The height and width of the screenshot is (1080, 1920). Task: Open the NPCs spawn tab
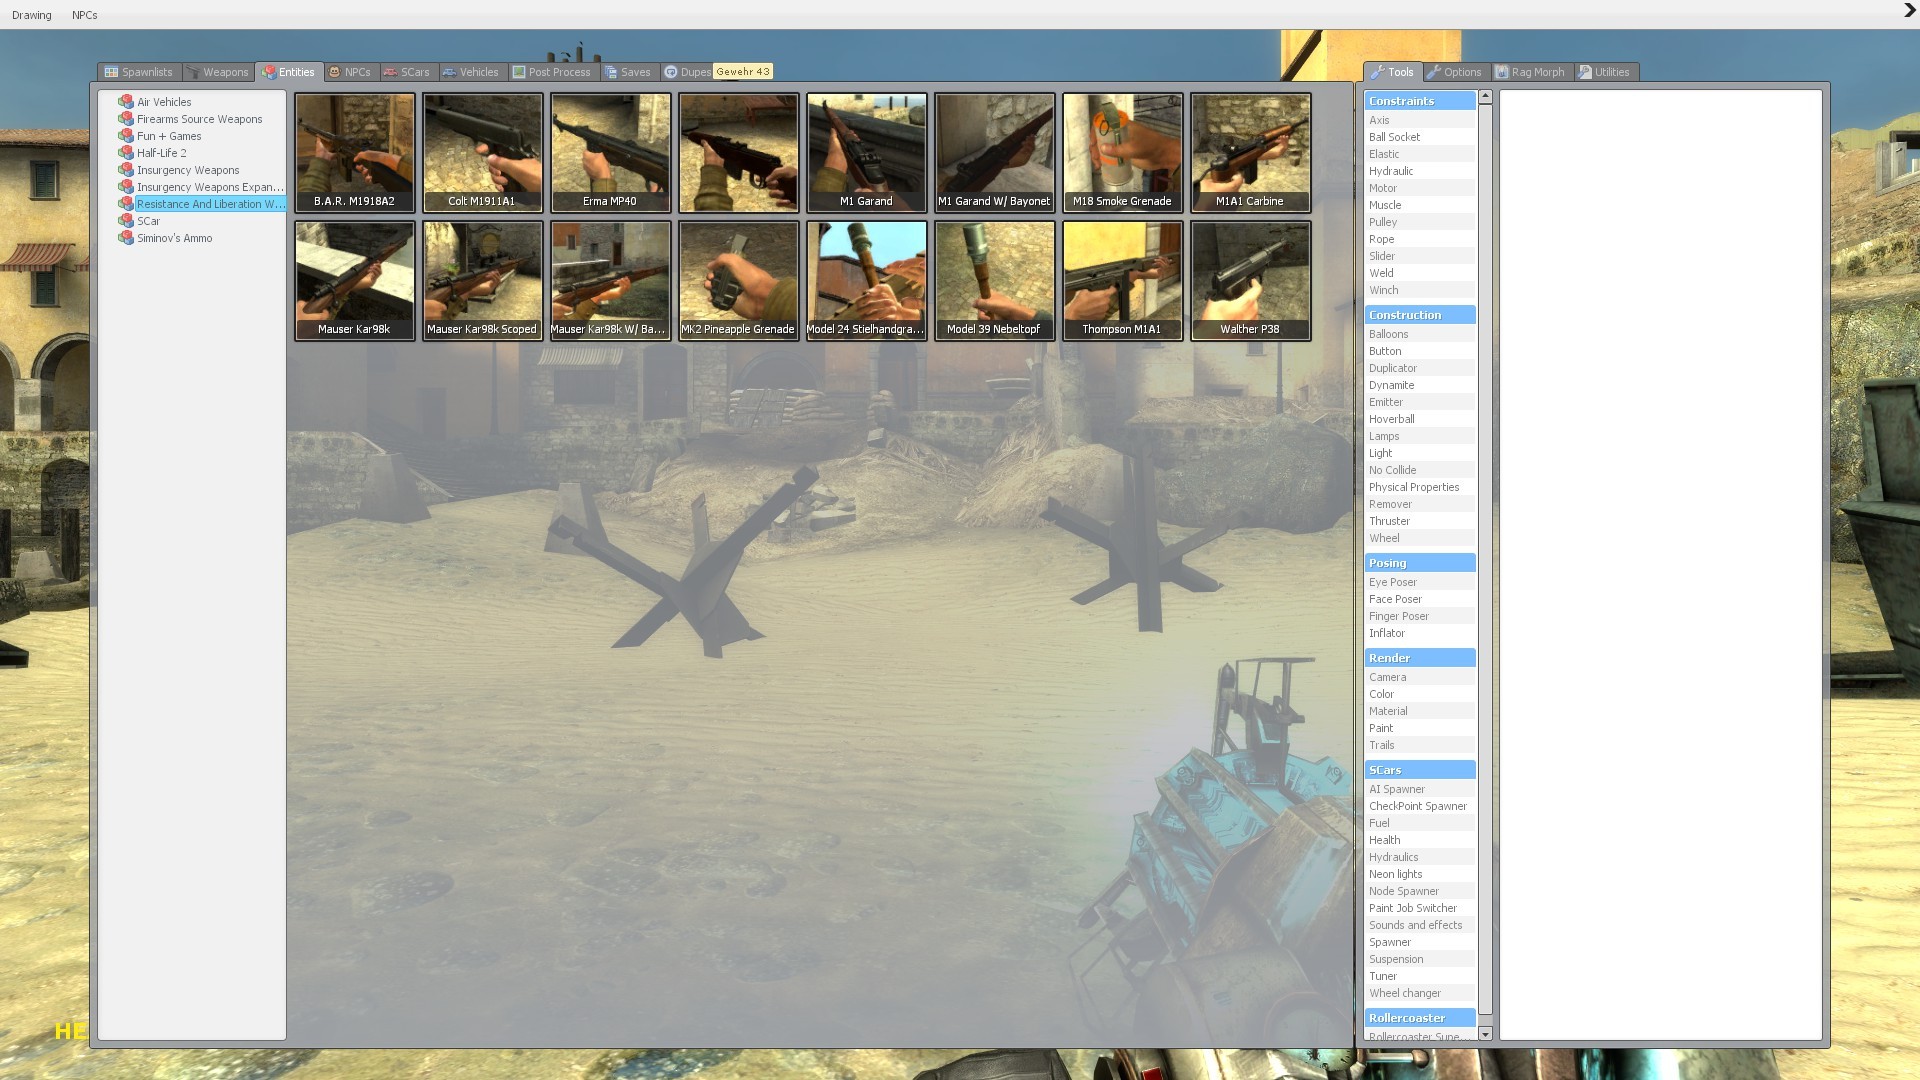click(349, 72)
